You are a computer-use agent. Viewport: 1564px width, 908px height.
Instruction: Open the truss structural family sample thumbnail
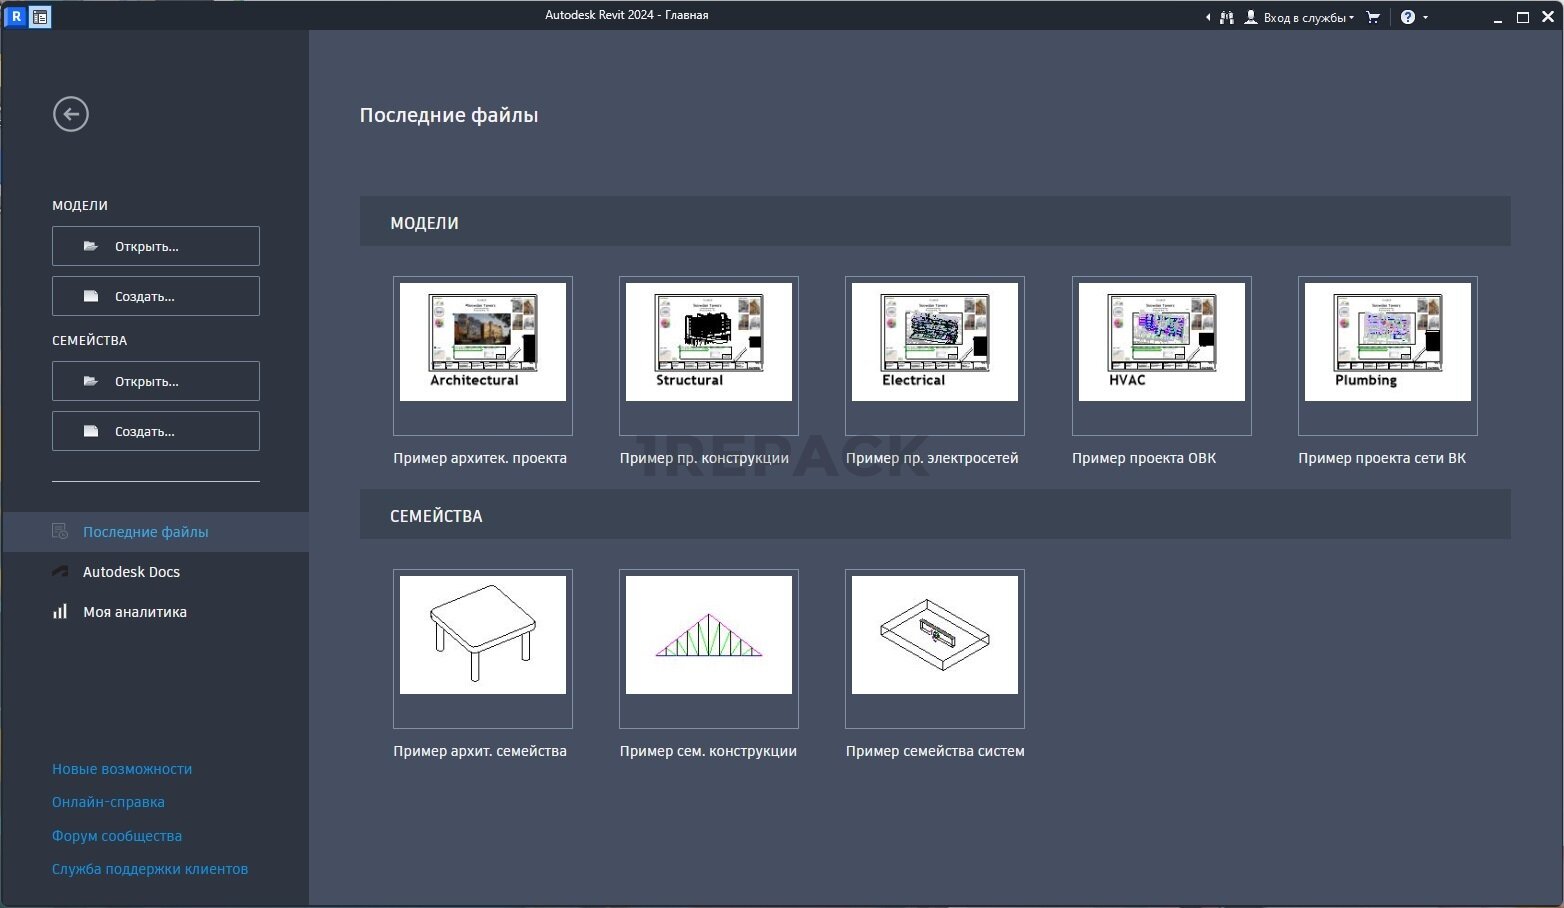pos(709,635)
